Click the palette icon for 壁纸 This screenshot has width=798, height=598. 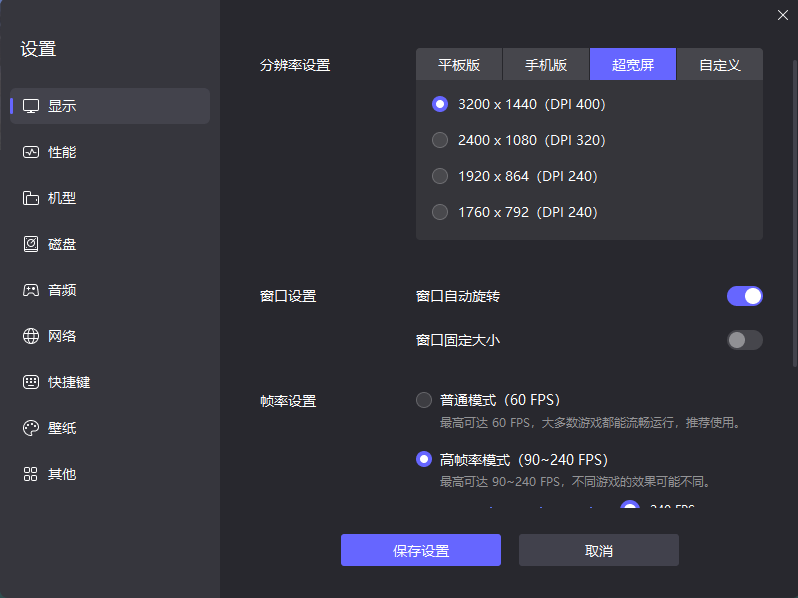tap(31, 428)
